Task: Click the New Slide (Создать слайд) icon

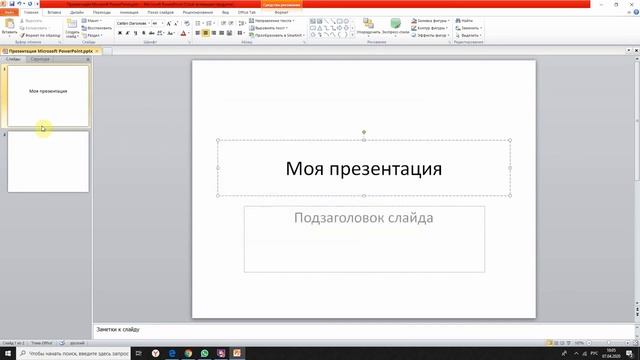Action: point(72,24)
